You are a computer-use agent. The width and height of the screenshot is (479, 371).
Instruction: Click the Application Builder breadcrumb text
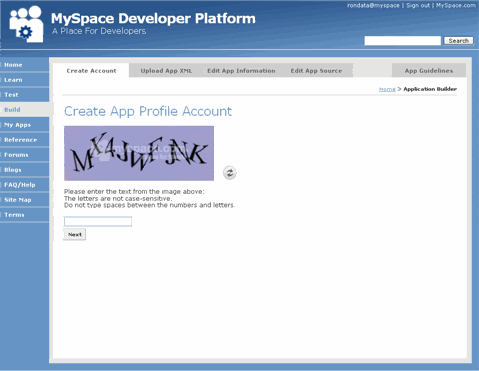[x=430, y=89]
